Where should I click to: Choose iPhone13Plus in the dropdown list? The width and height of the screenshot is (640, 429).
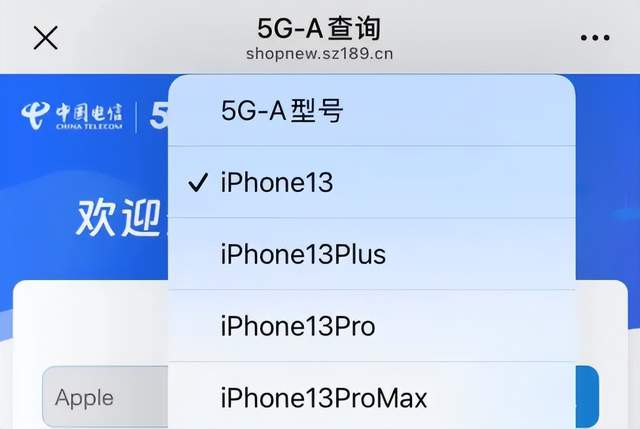371,254
